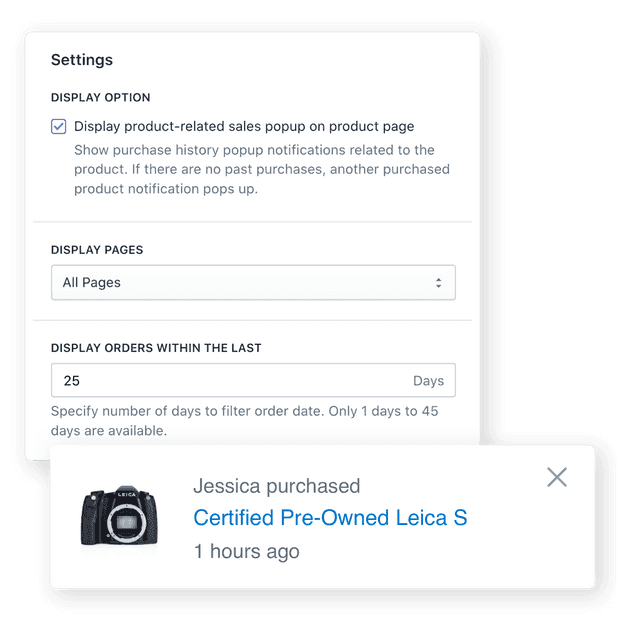This screenshot has height=620, width=620.
Task: Open the Certified Pre-Owned Leica S link
Action: point(330,518)
